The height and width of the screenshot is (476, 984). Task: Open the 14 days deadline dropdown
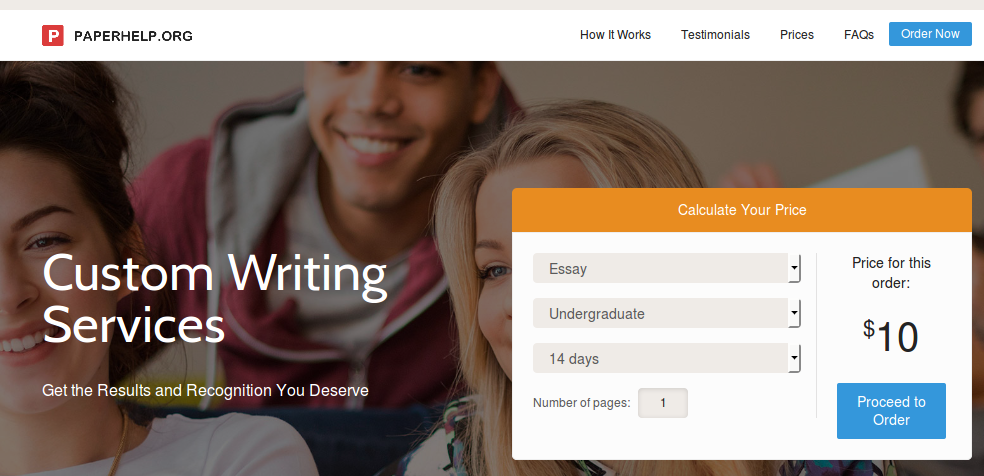tap(666, 358)
